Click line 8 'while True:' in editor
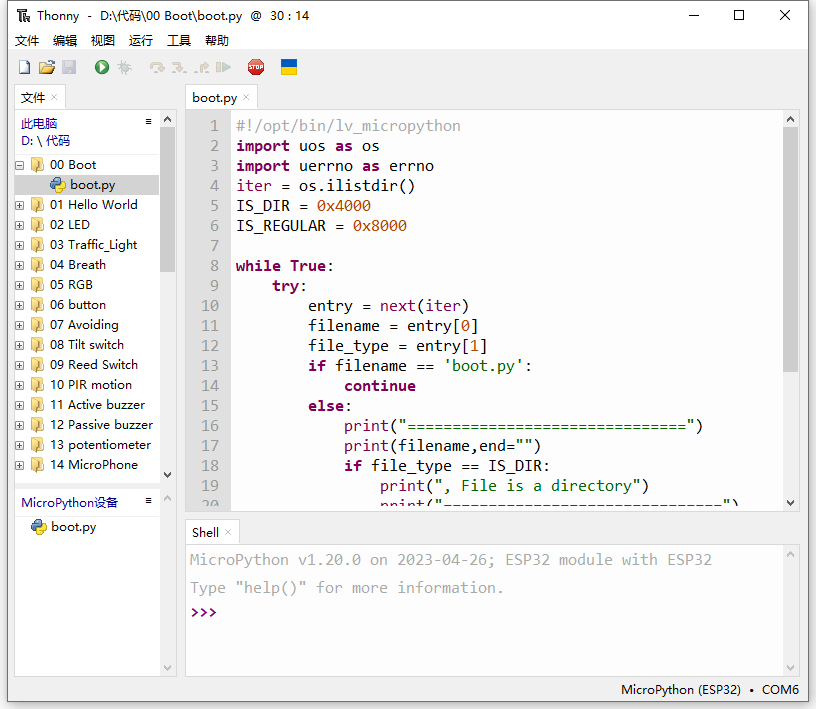Image resolution: width=816 pixels, height=709 pixels. (x=284, y=266)
